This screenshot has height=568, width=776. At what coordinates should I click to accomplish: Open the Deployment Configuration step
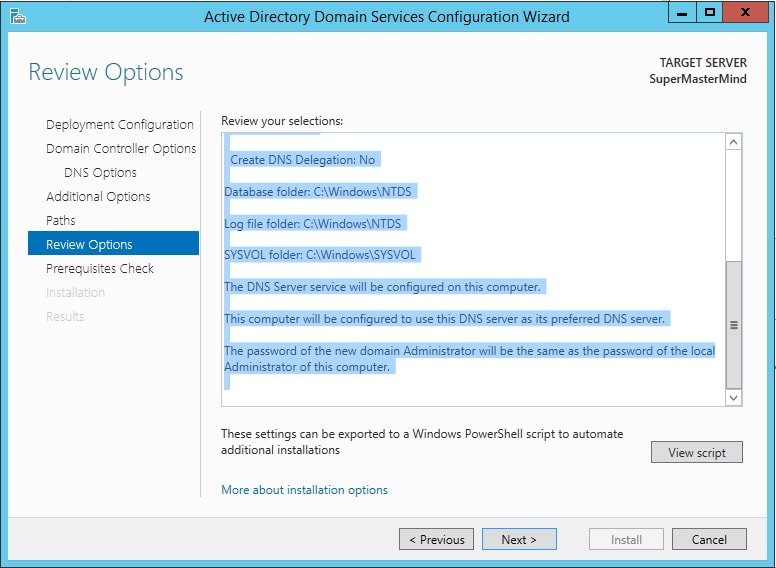pyautogui.click(x=119, y=125)
